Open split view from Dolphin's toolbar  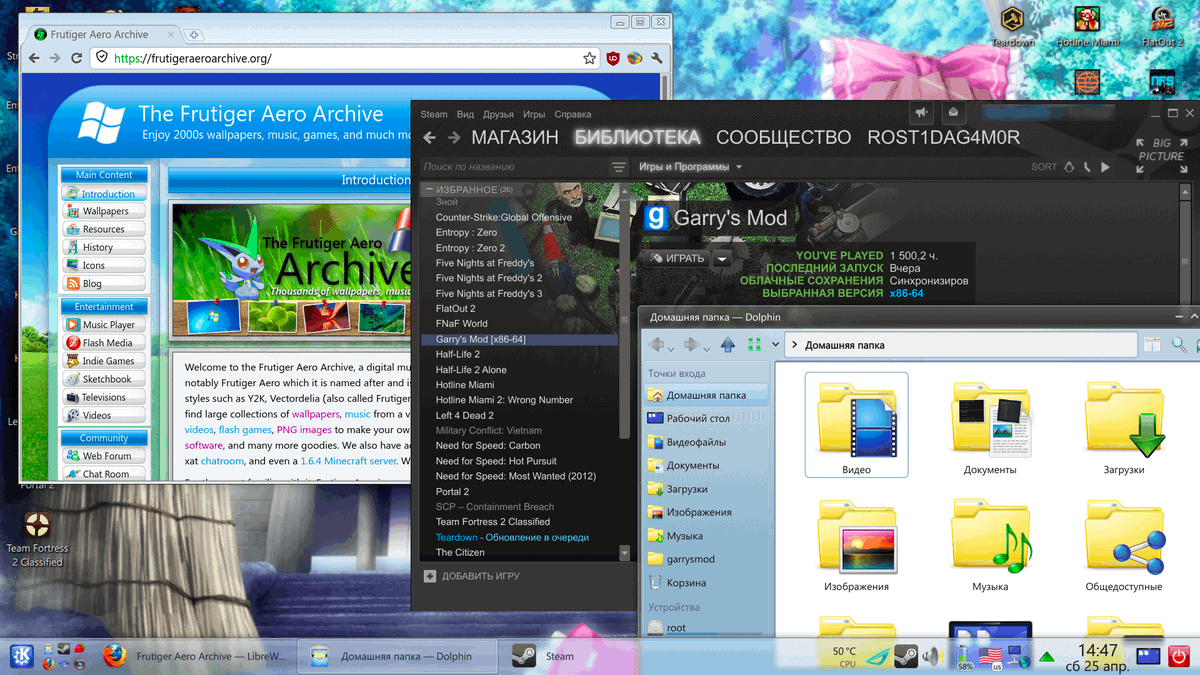point(1151,344)
